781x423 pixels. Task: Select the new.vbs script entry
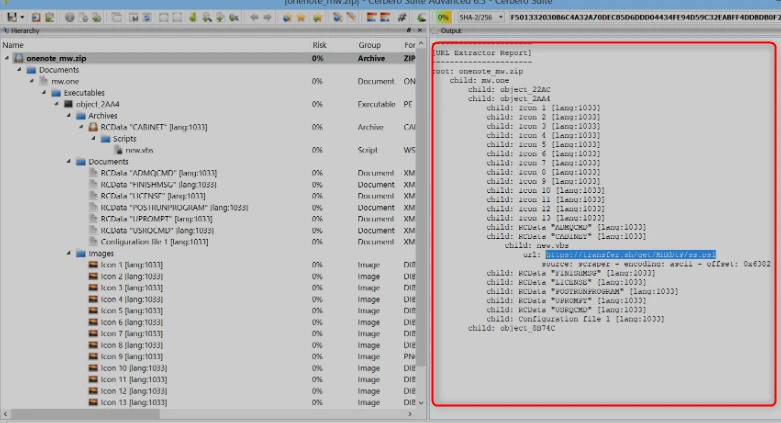139,150
